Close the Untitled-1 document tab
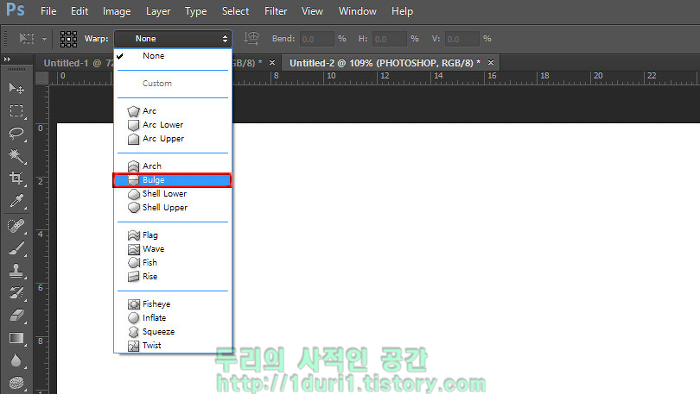The width and height of the screenshot is (700, 394). 272,62
